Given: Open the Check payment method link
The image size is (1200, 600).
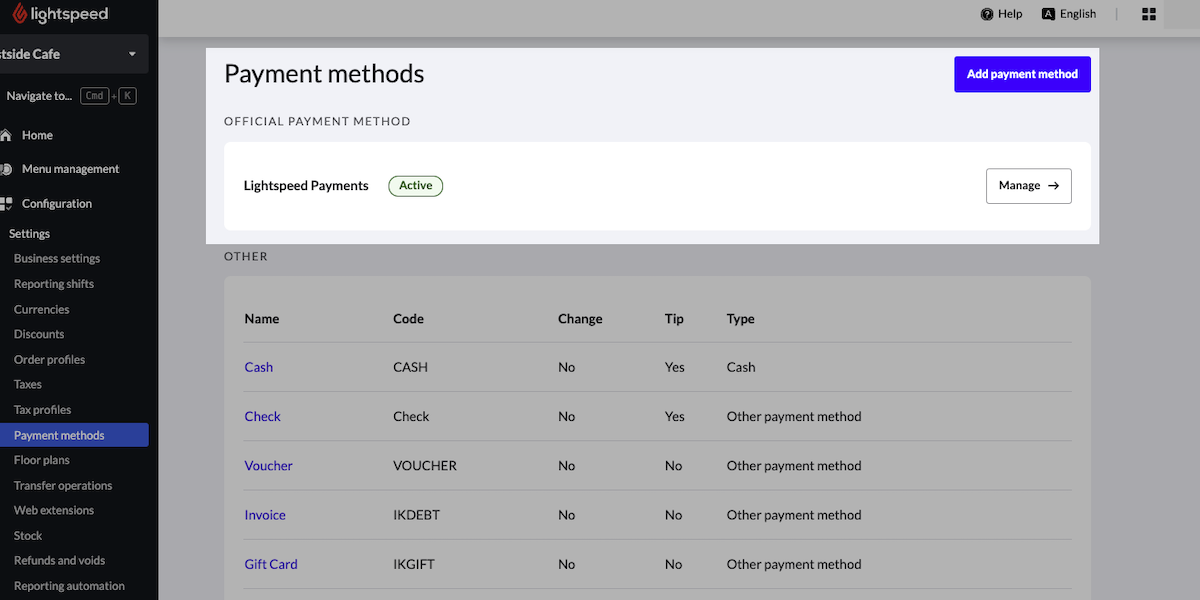Looking at the screenshot, I should click(x=263, y=416).
